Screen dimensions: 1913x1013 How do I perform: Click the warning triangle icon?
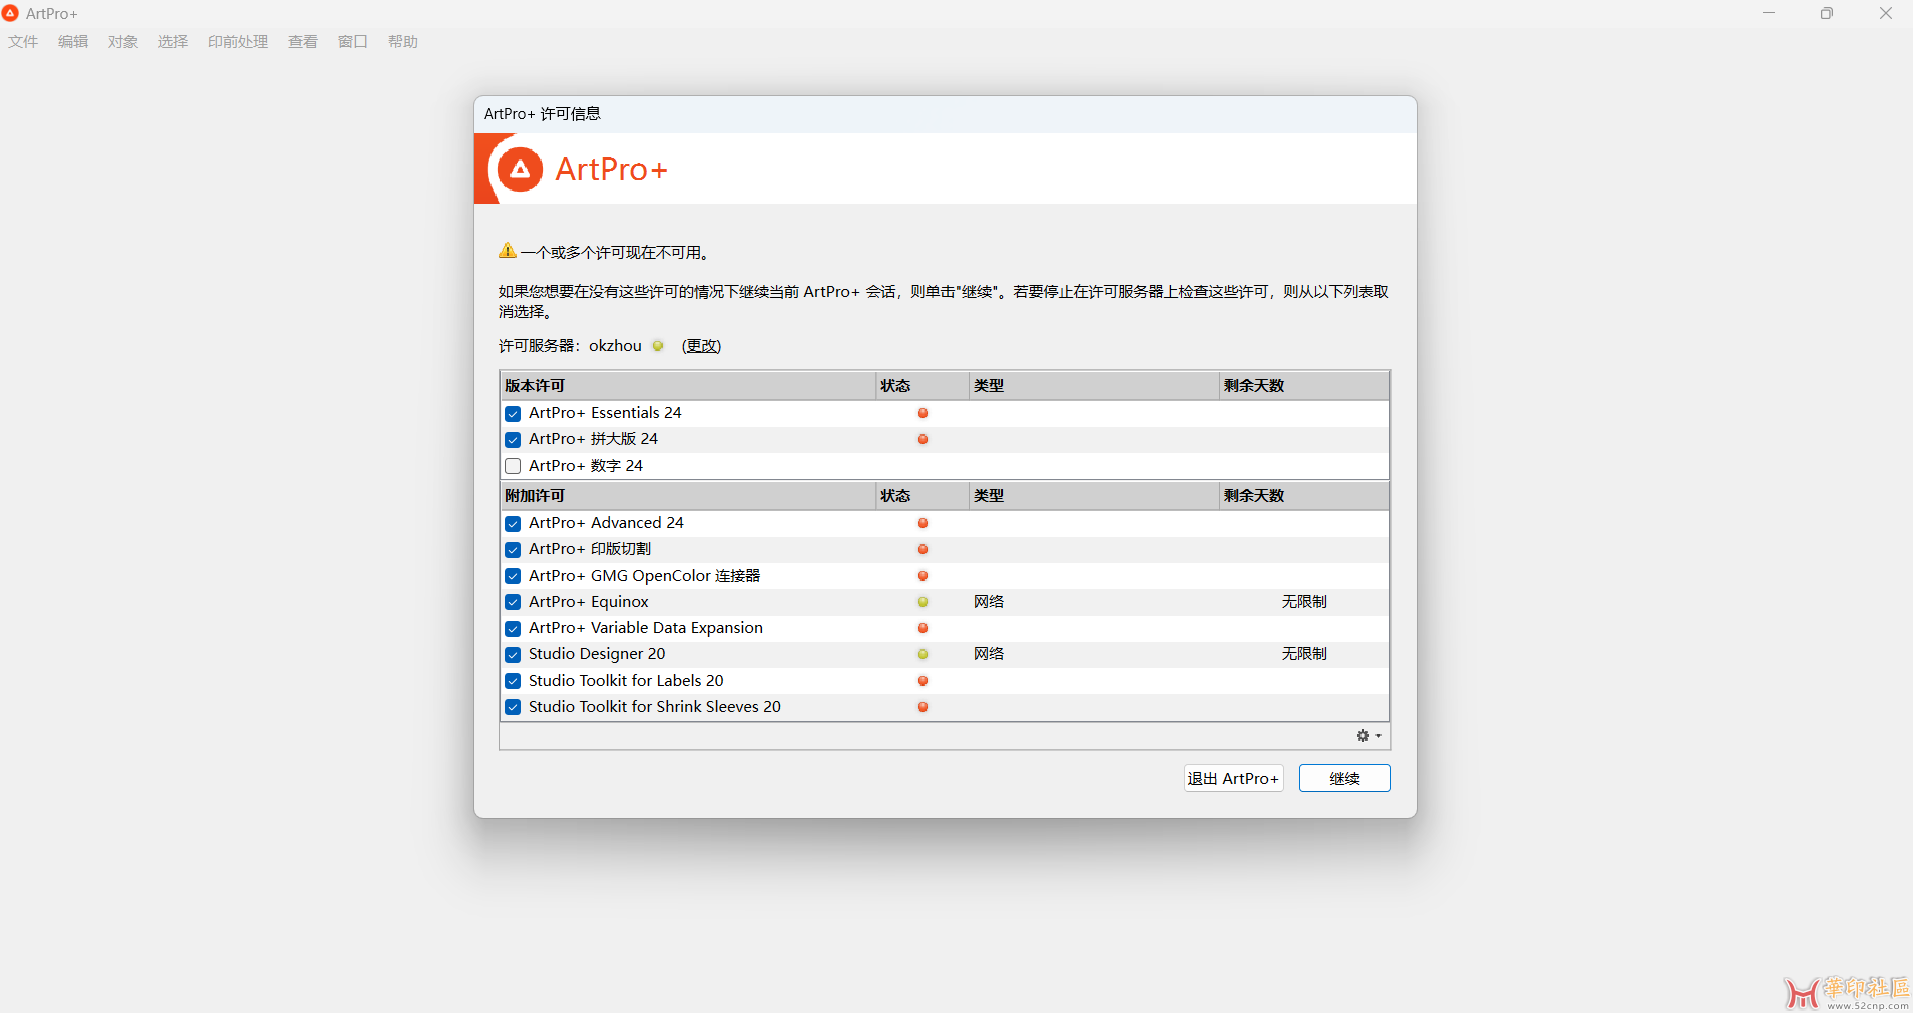click(x=508, y=251)
